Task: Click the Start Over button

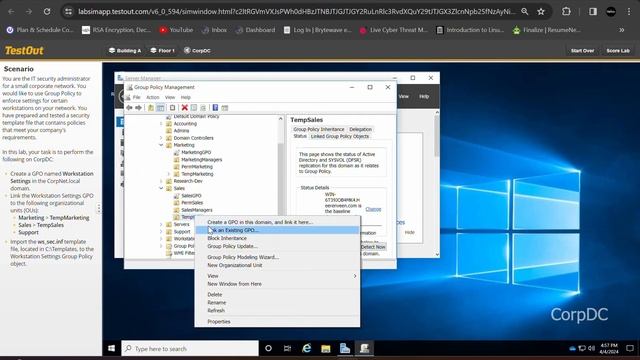Action: click(x=582, y=51)
